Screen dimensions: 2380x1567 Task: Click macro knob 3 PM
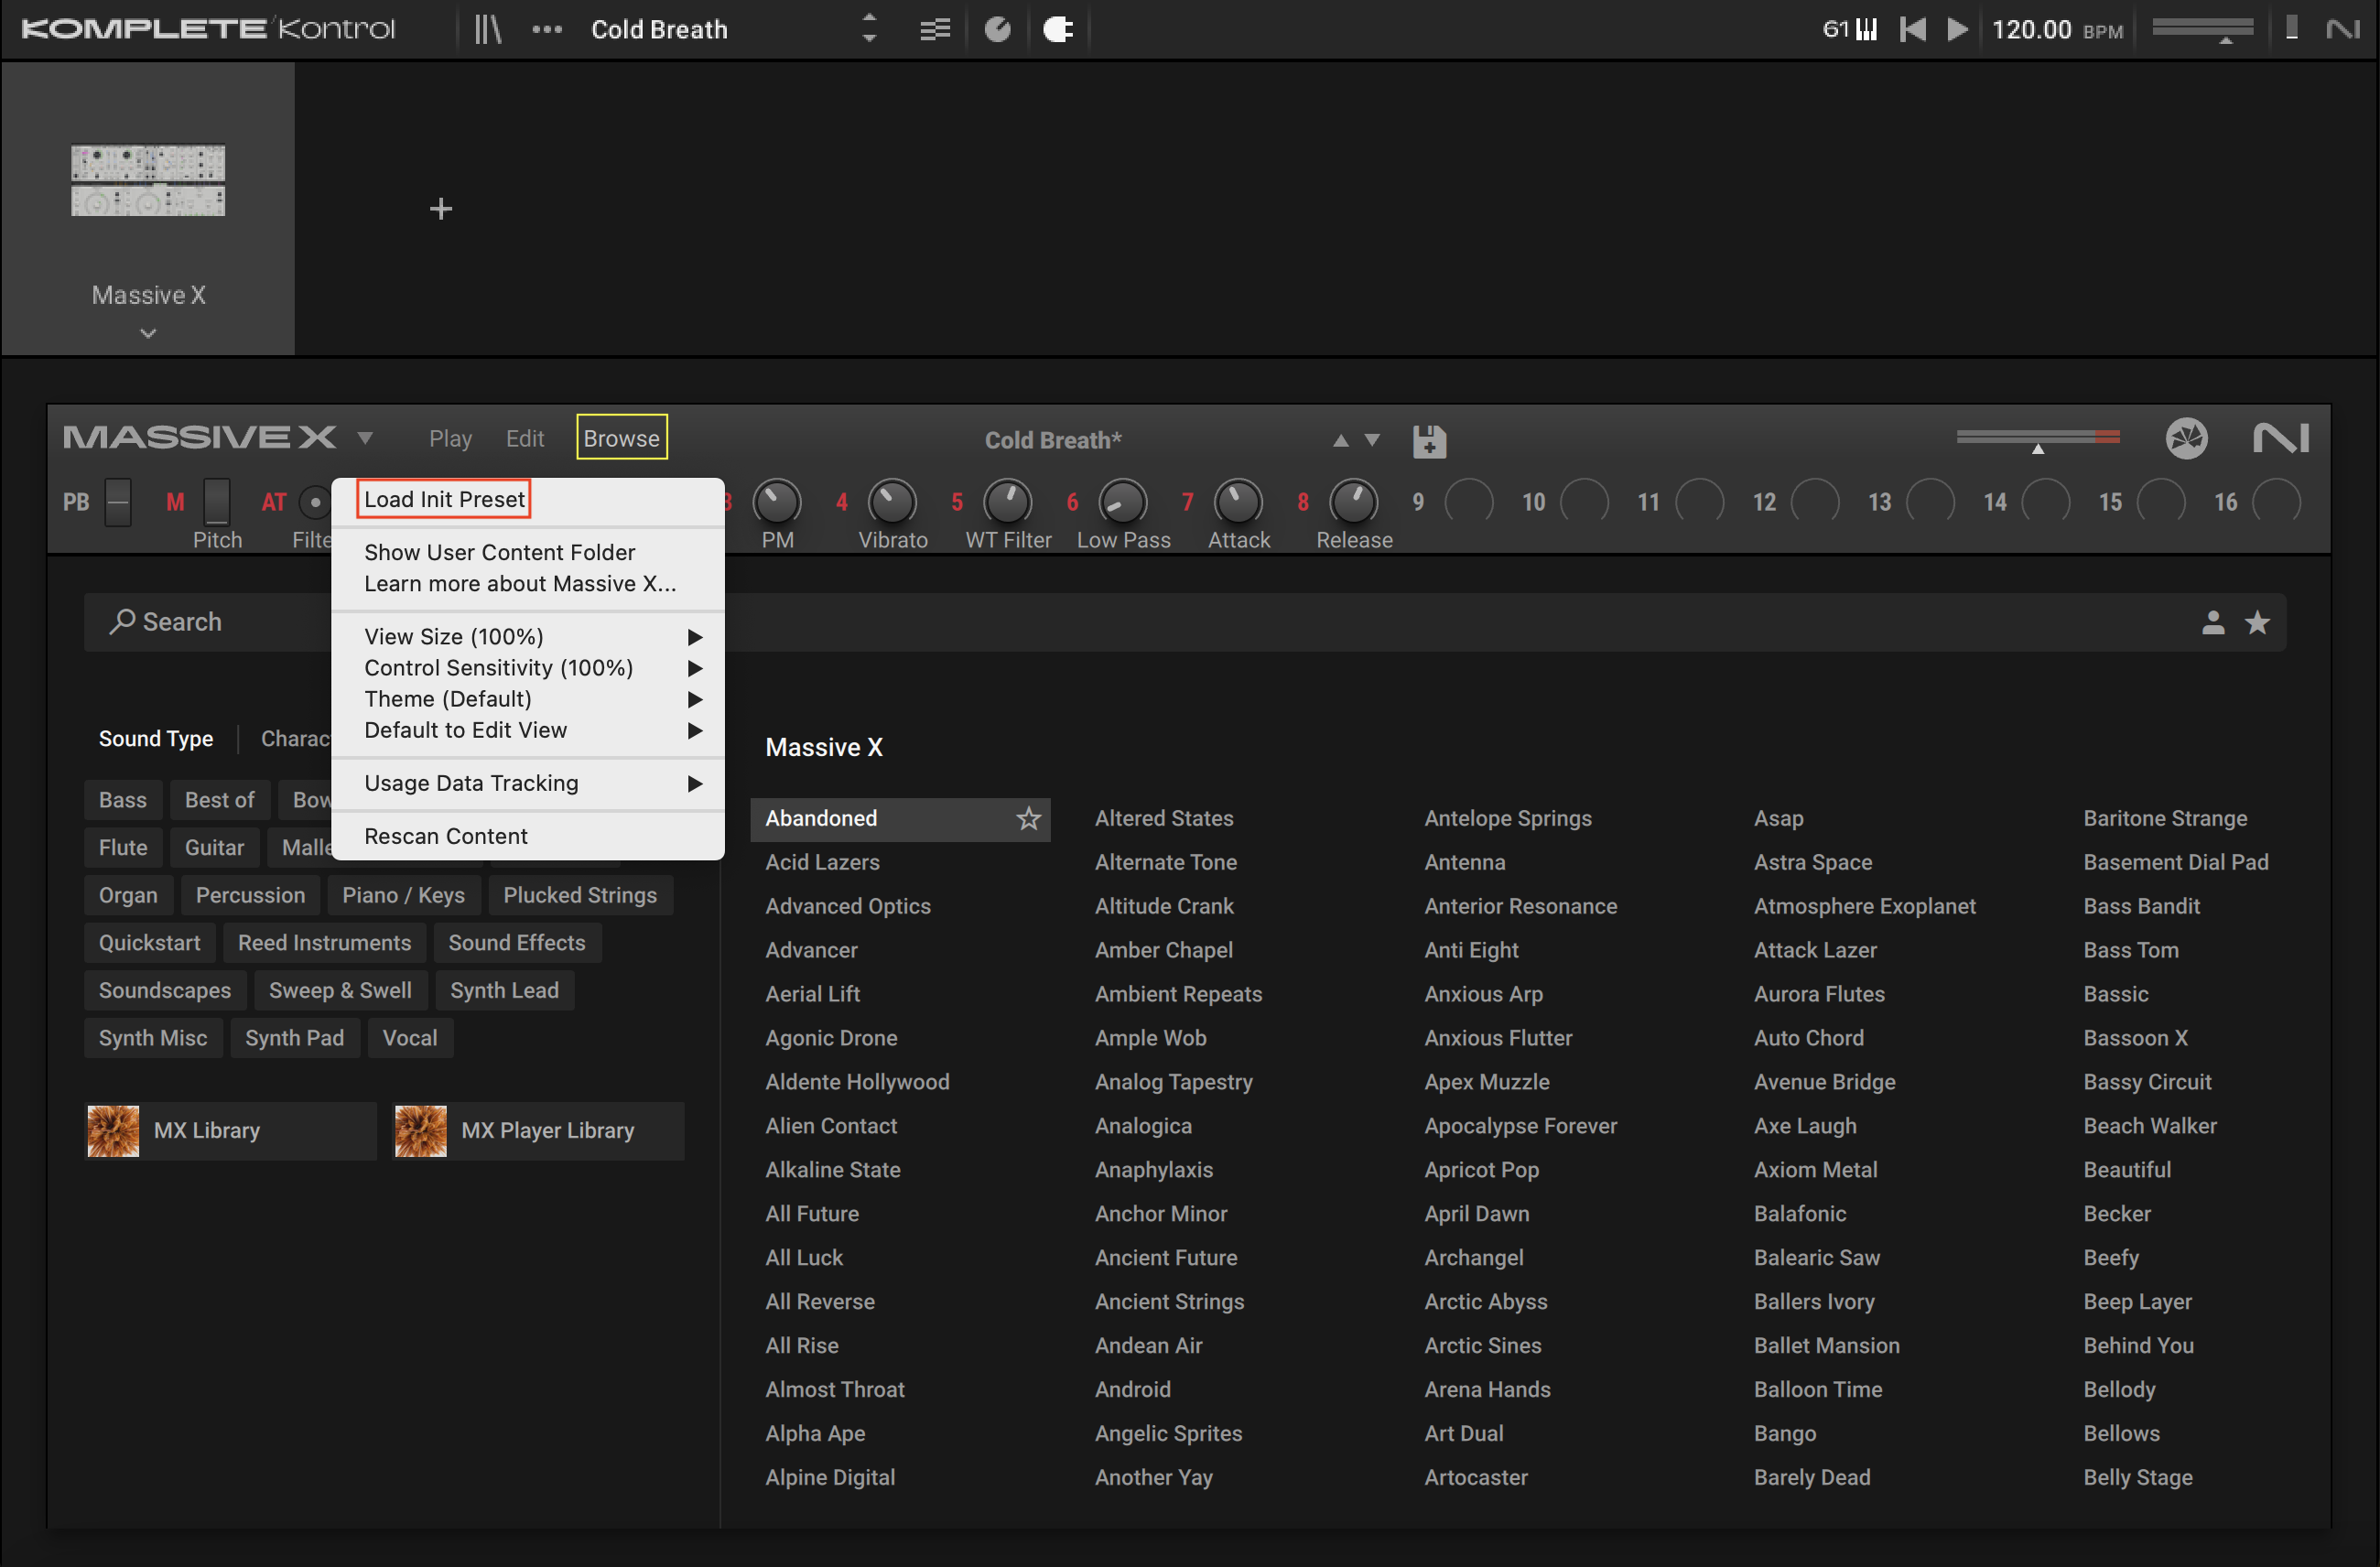tap(777, 501)
